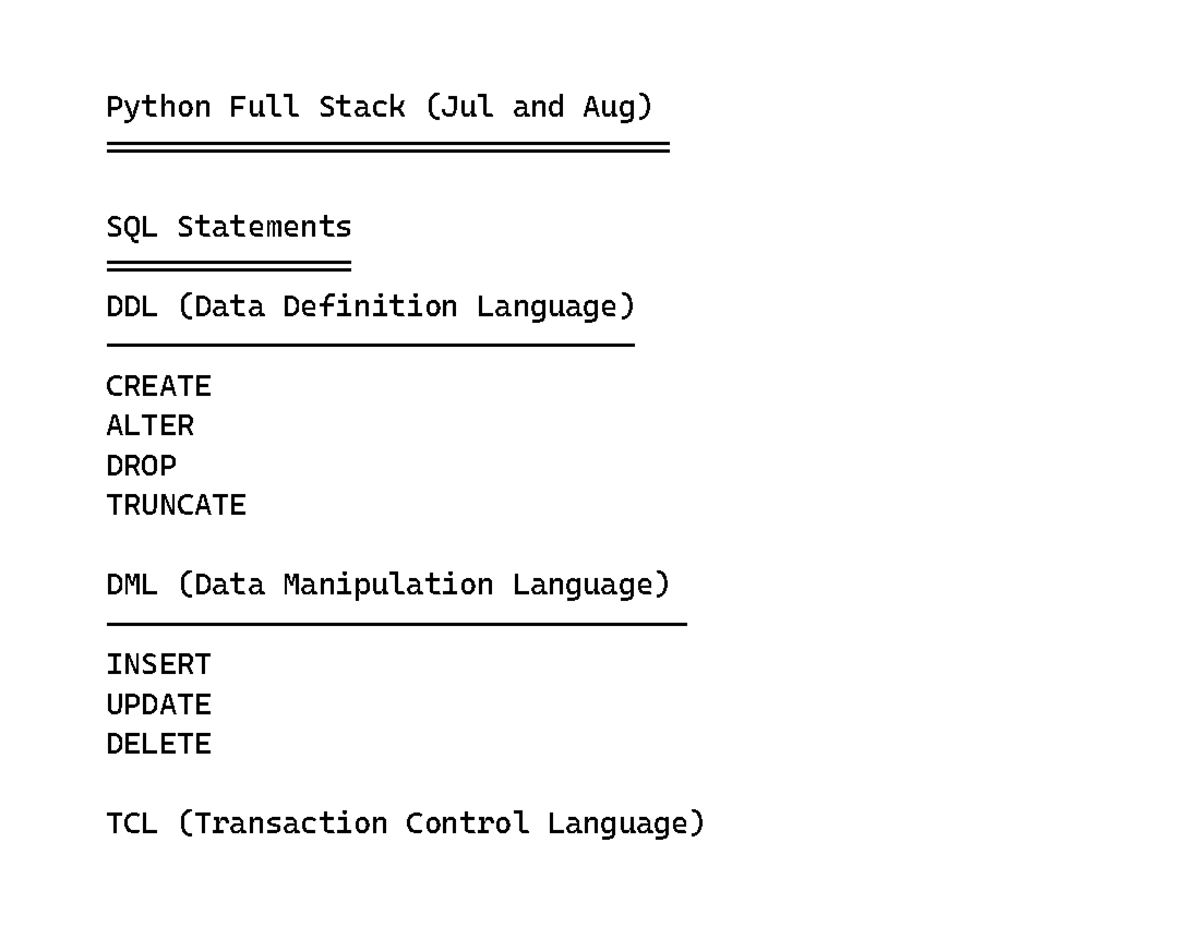The height and width of the screenshot is (927, 1200).
Task: Click the double underline beneath the title
Action: [x=388, y=147]
